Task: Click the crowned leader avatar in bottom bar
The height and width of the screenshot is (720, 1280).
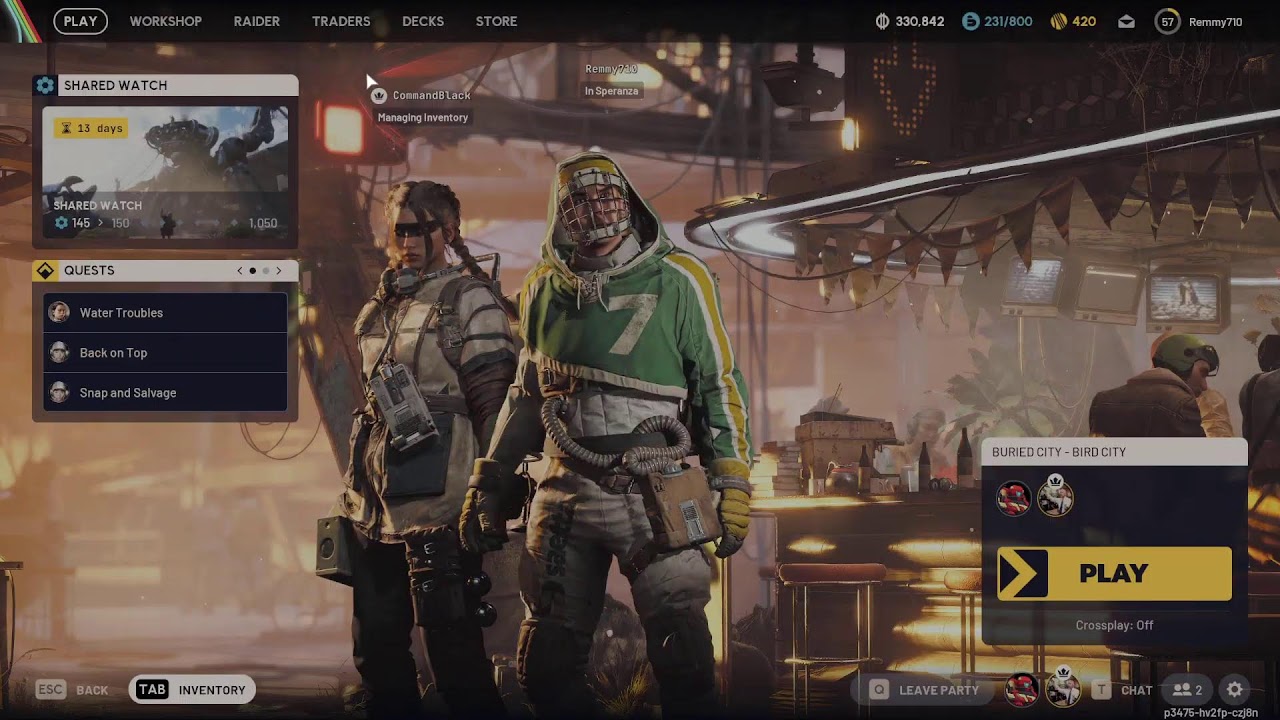Action: [x=1063, y=688]
